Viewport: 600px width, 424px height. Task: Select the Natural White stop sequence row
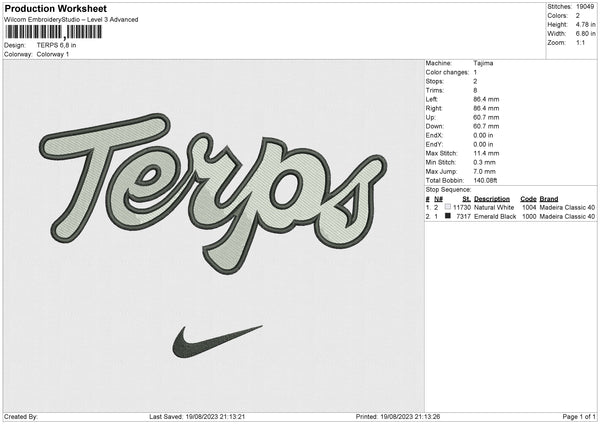pos(510,207)
